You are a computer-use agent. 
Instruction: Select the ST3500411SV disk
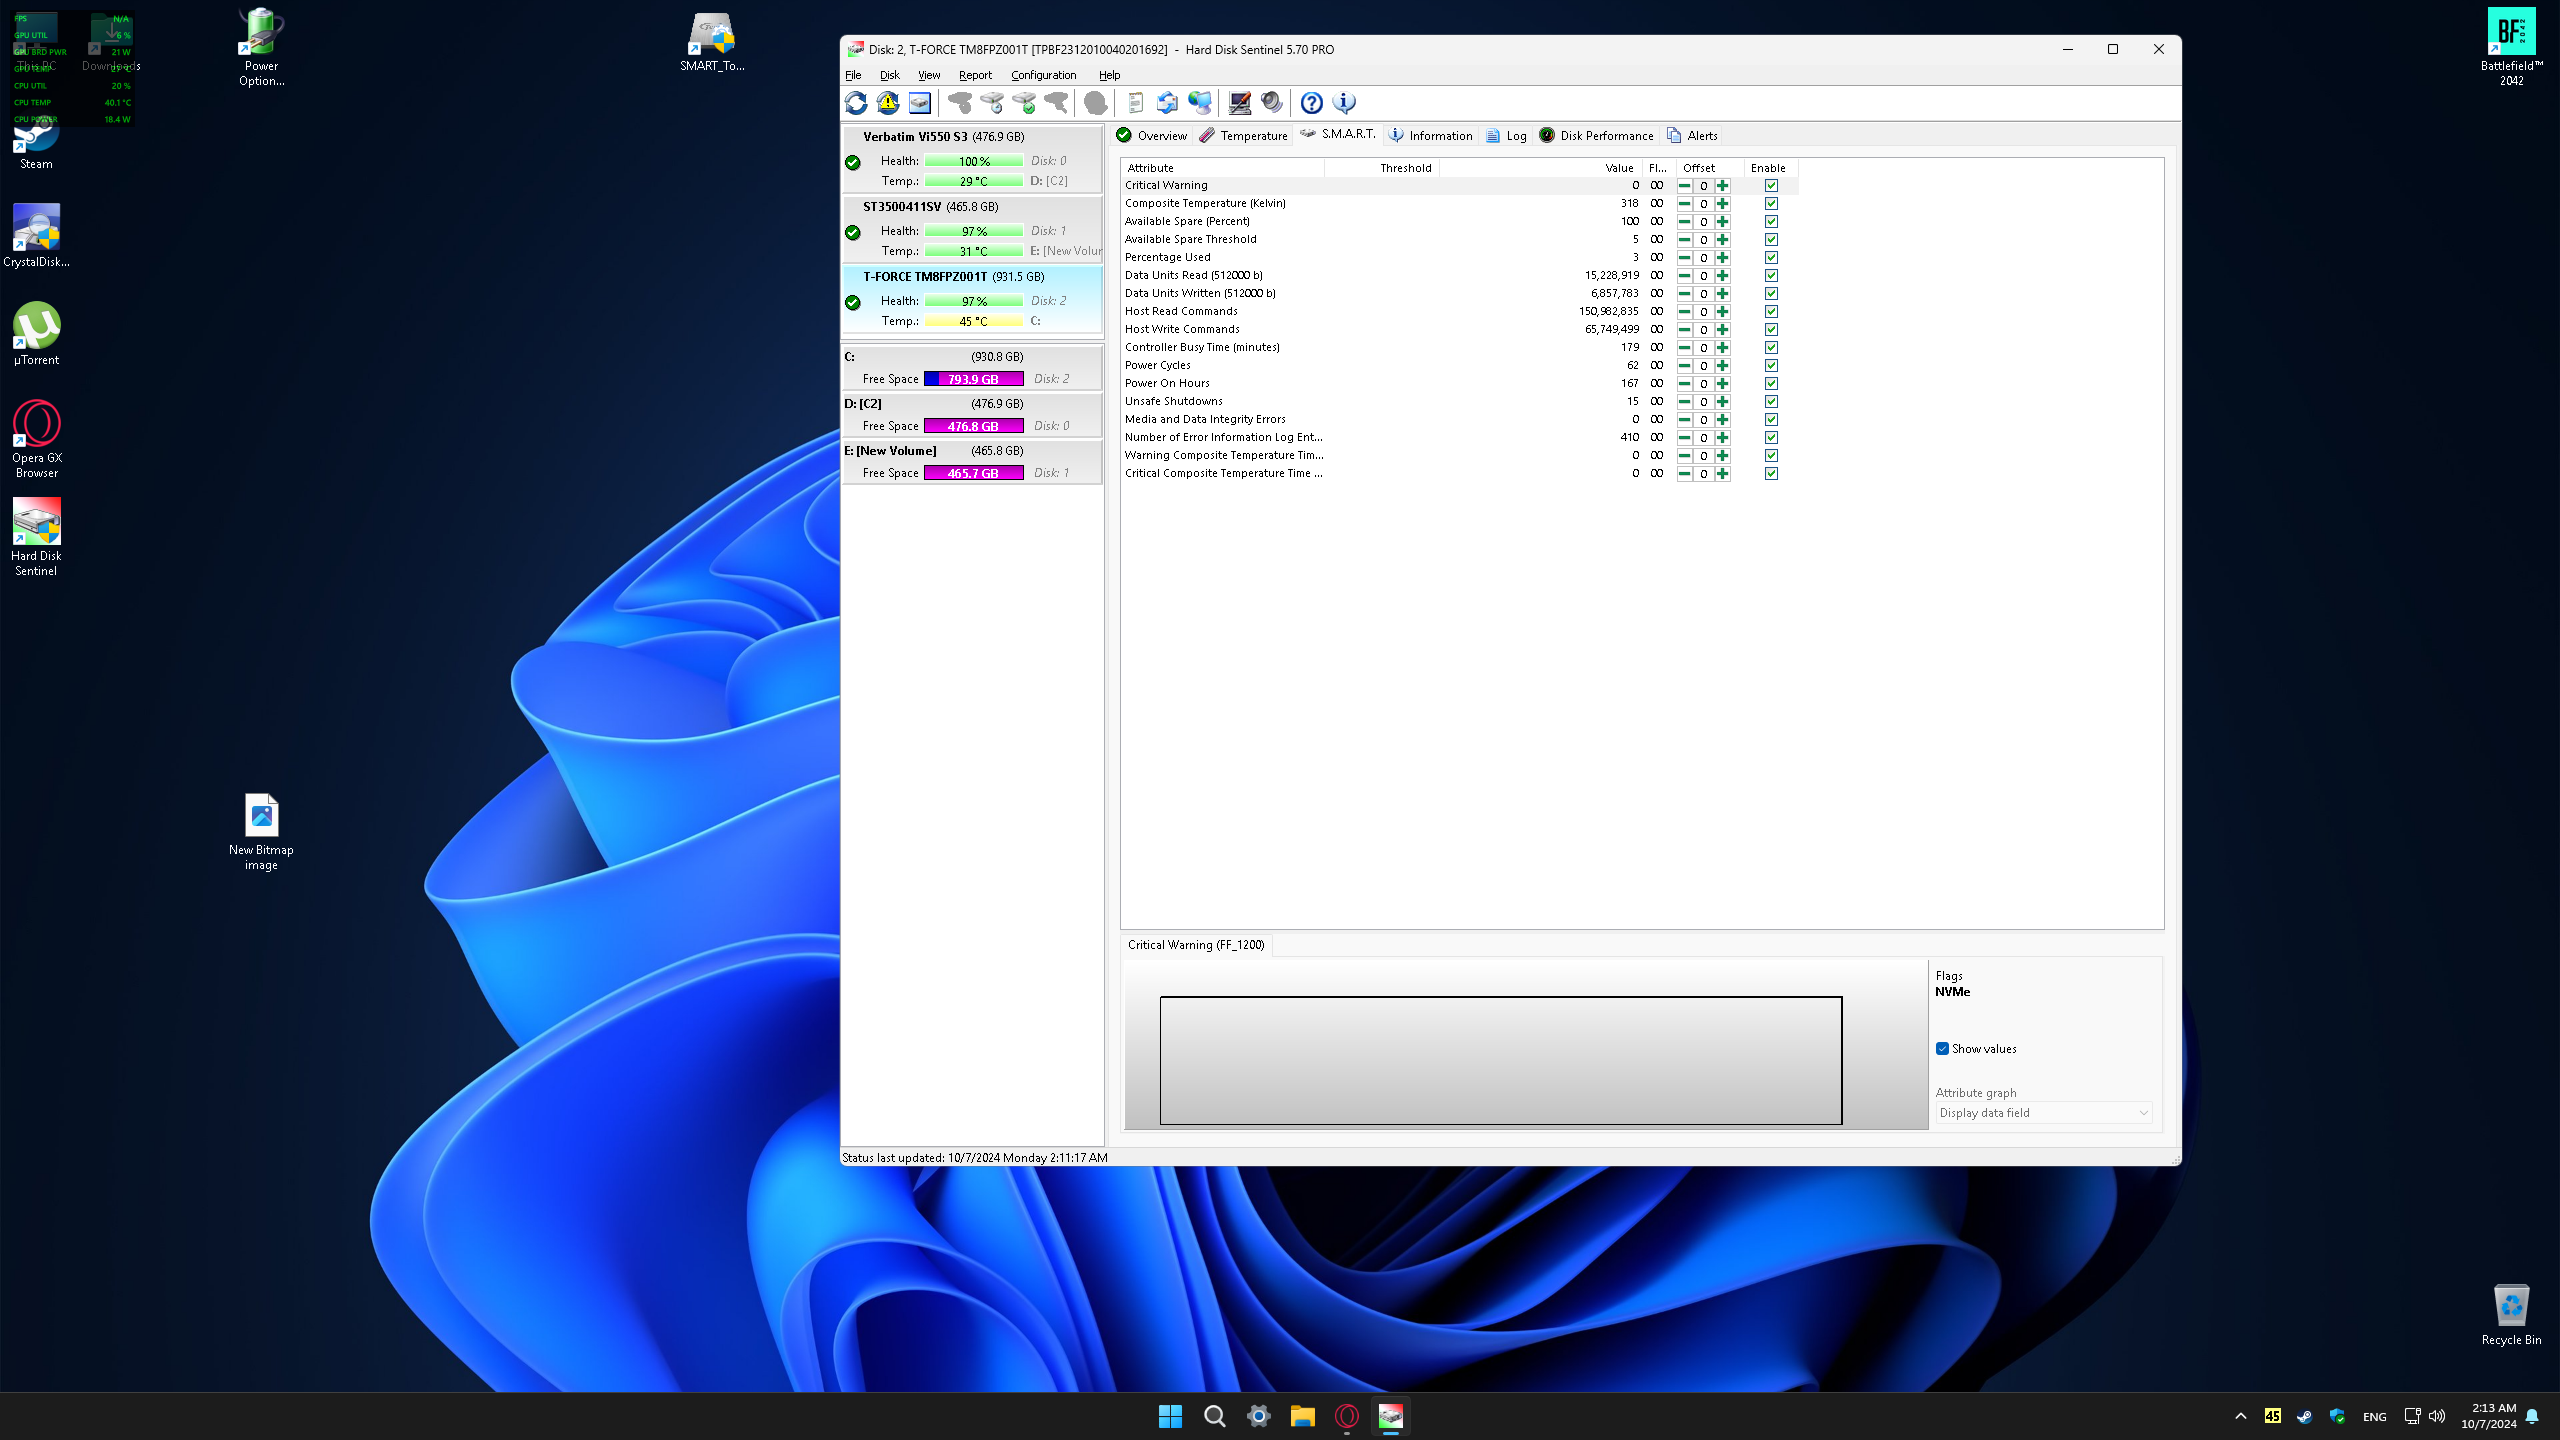(x=972, y=229)
